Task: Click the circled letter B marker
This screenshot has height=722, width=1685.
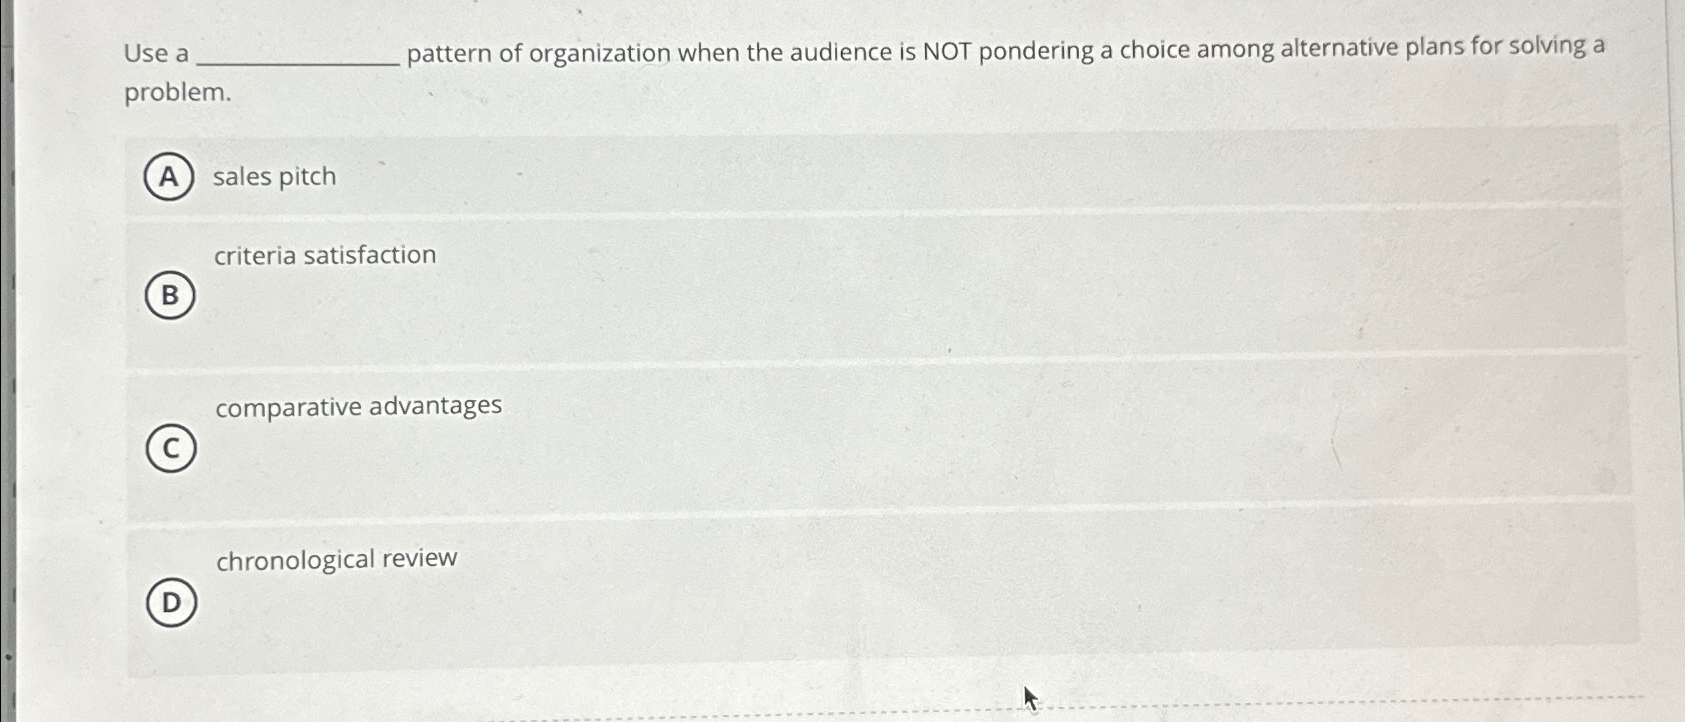Action: [170, 296]
